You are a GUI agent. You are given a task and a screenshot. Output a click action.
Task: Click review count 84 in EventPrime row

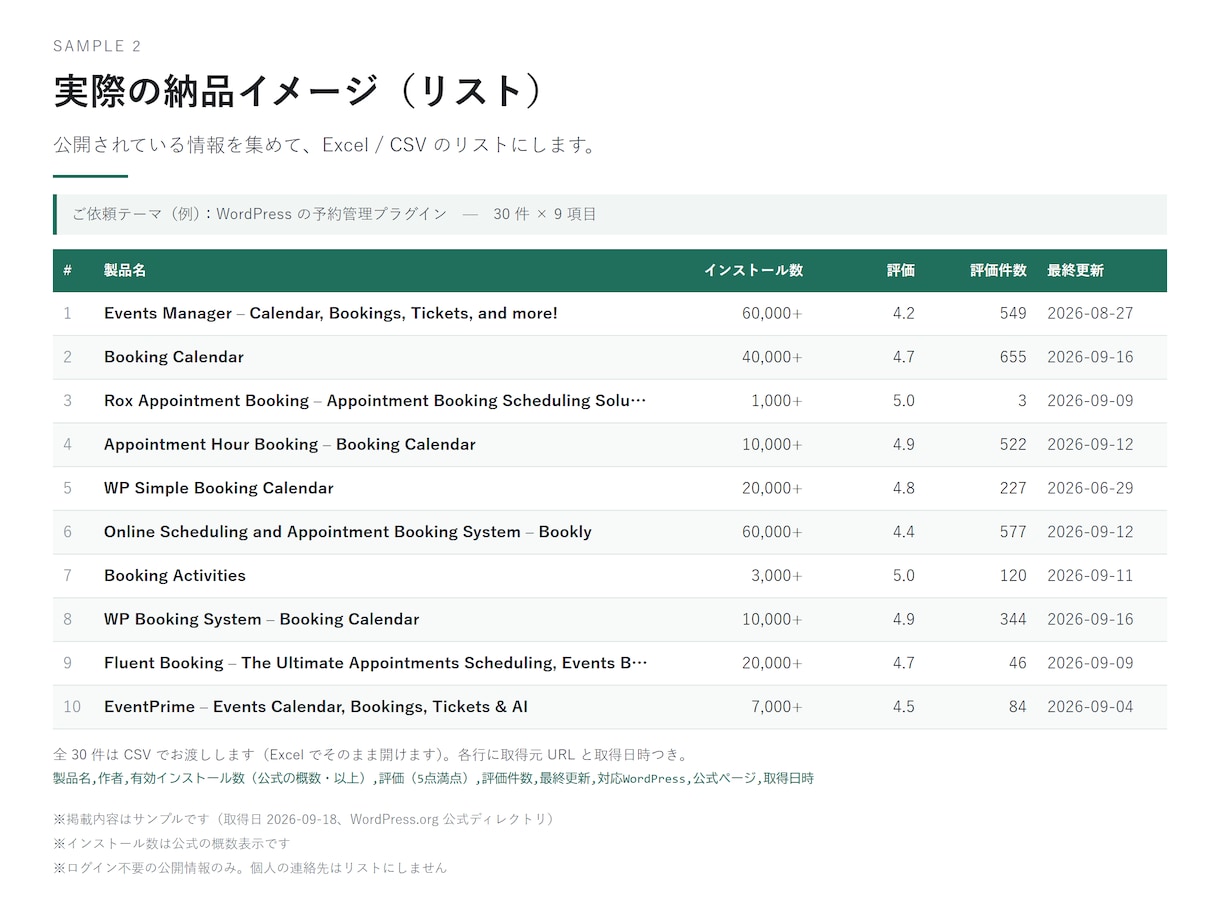pos(1018,707)
